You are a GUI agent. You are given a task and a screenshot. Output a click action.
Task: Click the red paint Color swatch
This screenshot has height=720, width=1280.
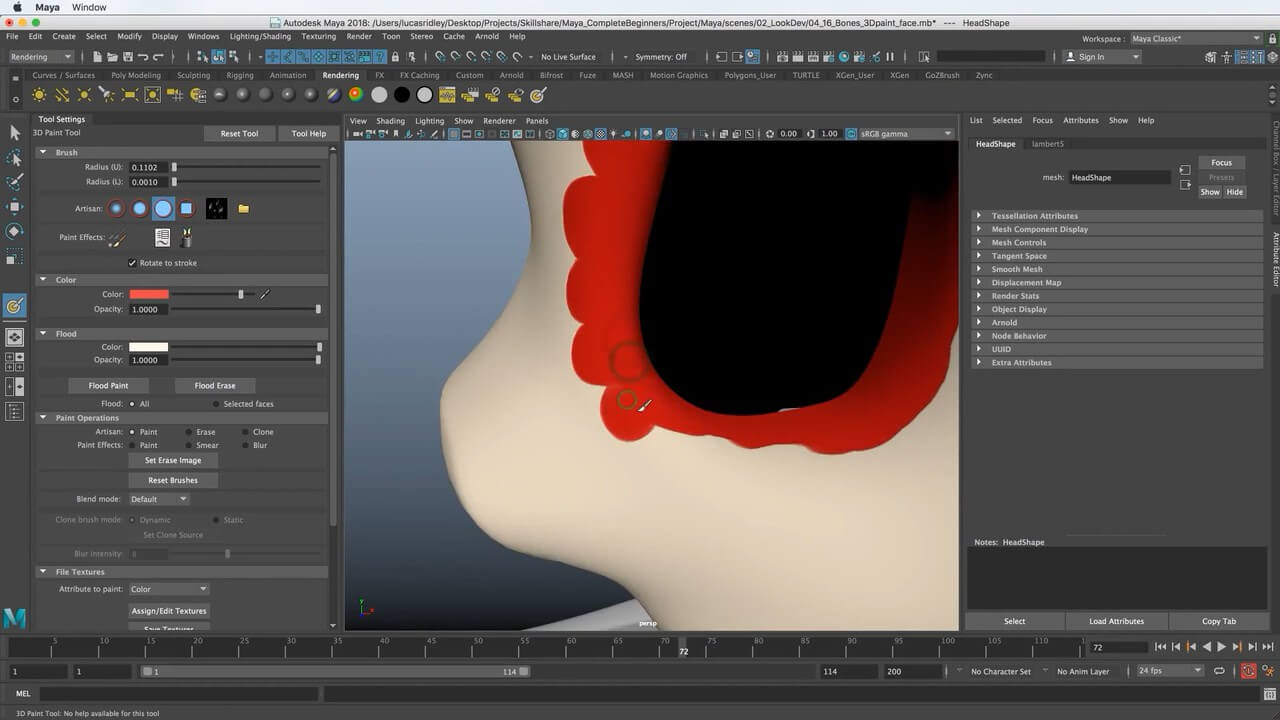tap(149, 294)
